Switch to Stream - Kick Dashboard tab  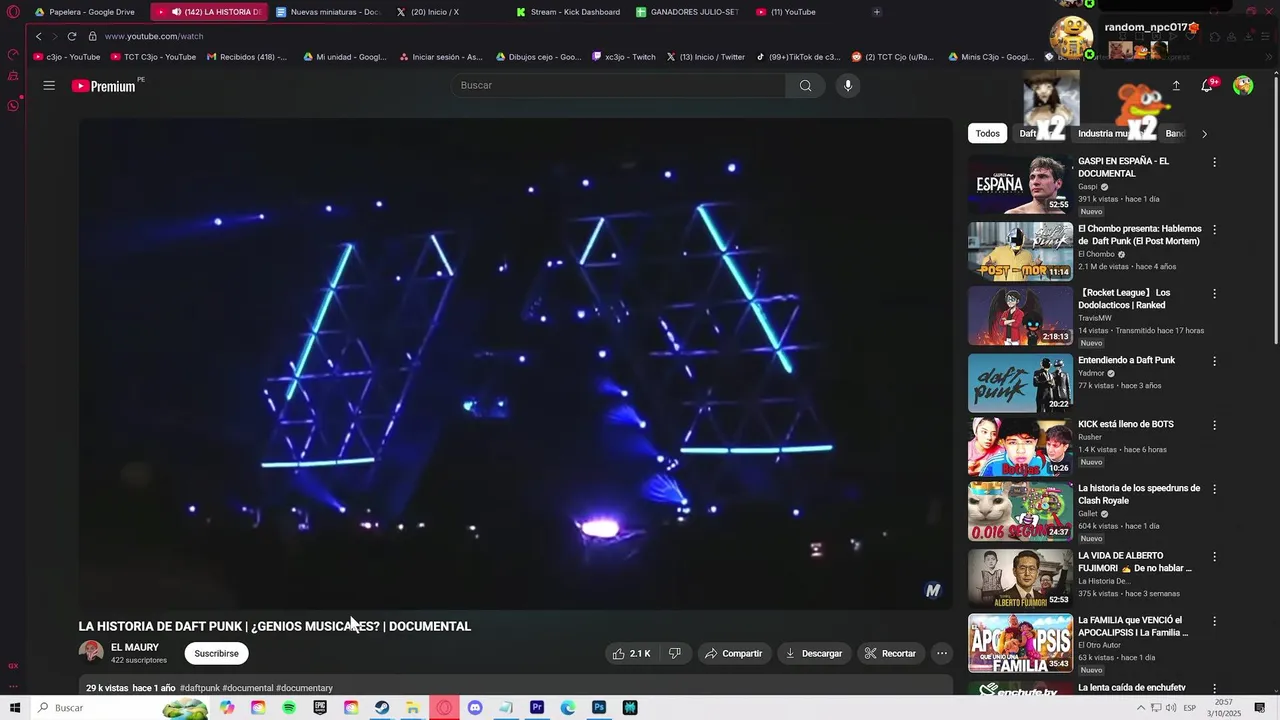point(569,12)
